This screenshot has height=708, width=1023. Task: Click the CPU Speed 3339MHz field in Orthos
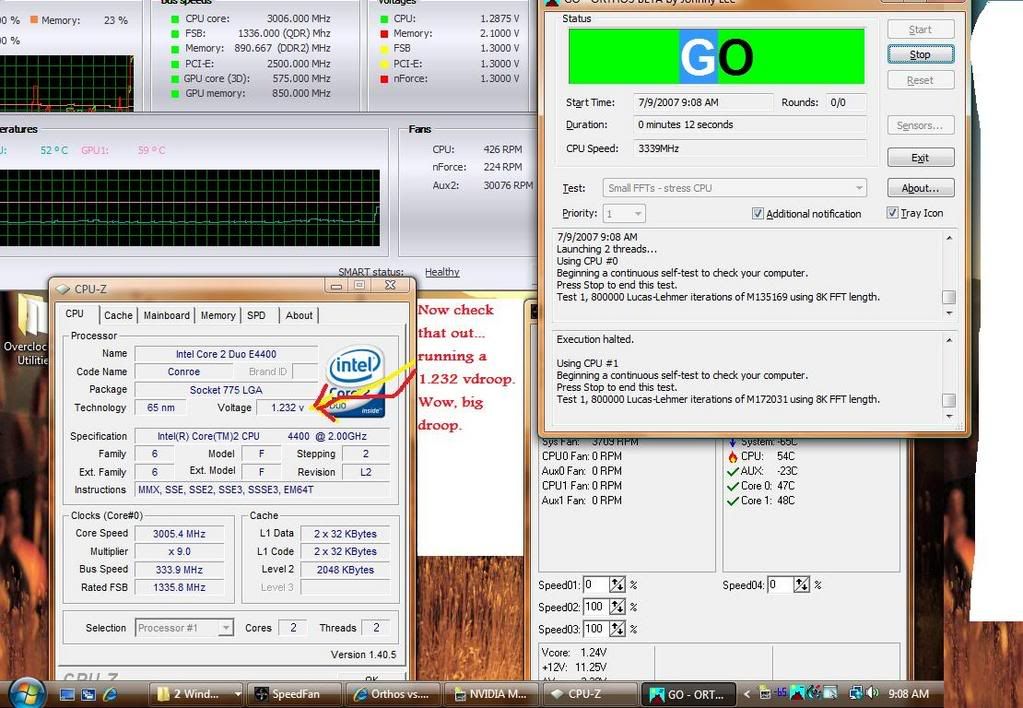[x=750, y=148]
